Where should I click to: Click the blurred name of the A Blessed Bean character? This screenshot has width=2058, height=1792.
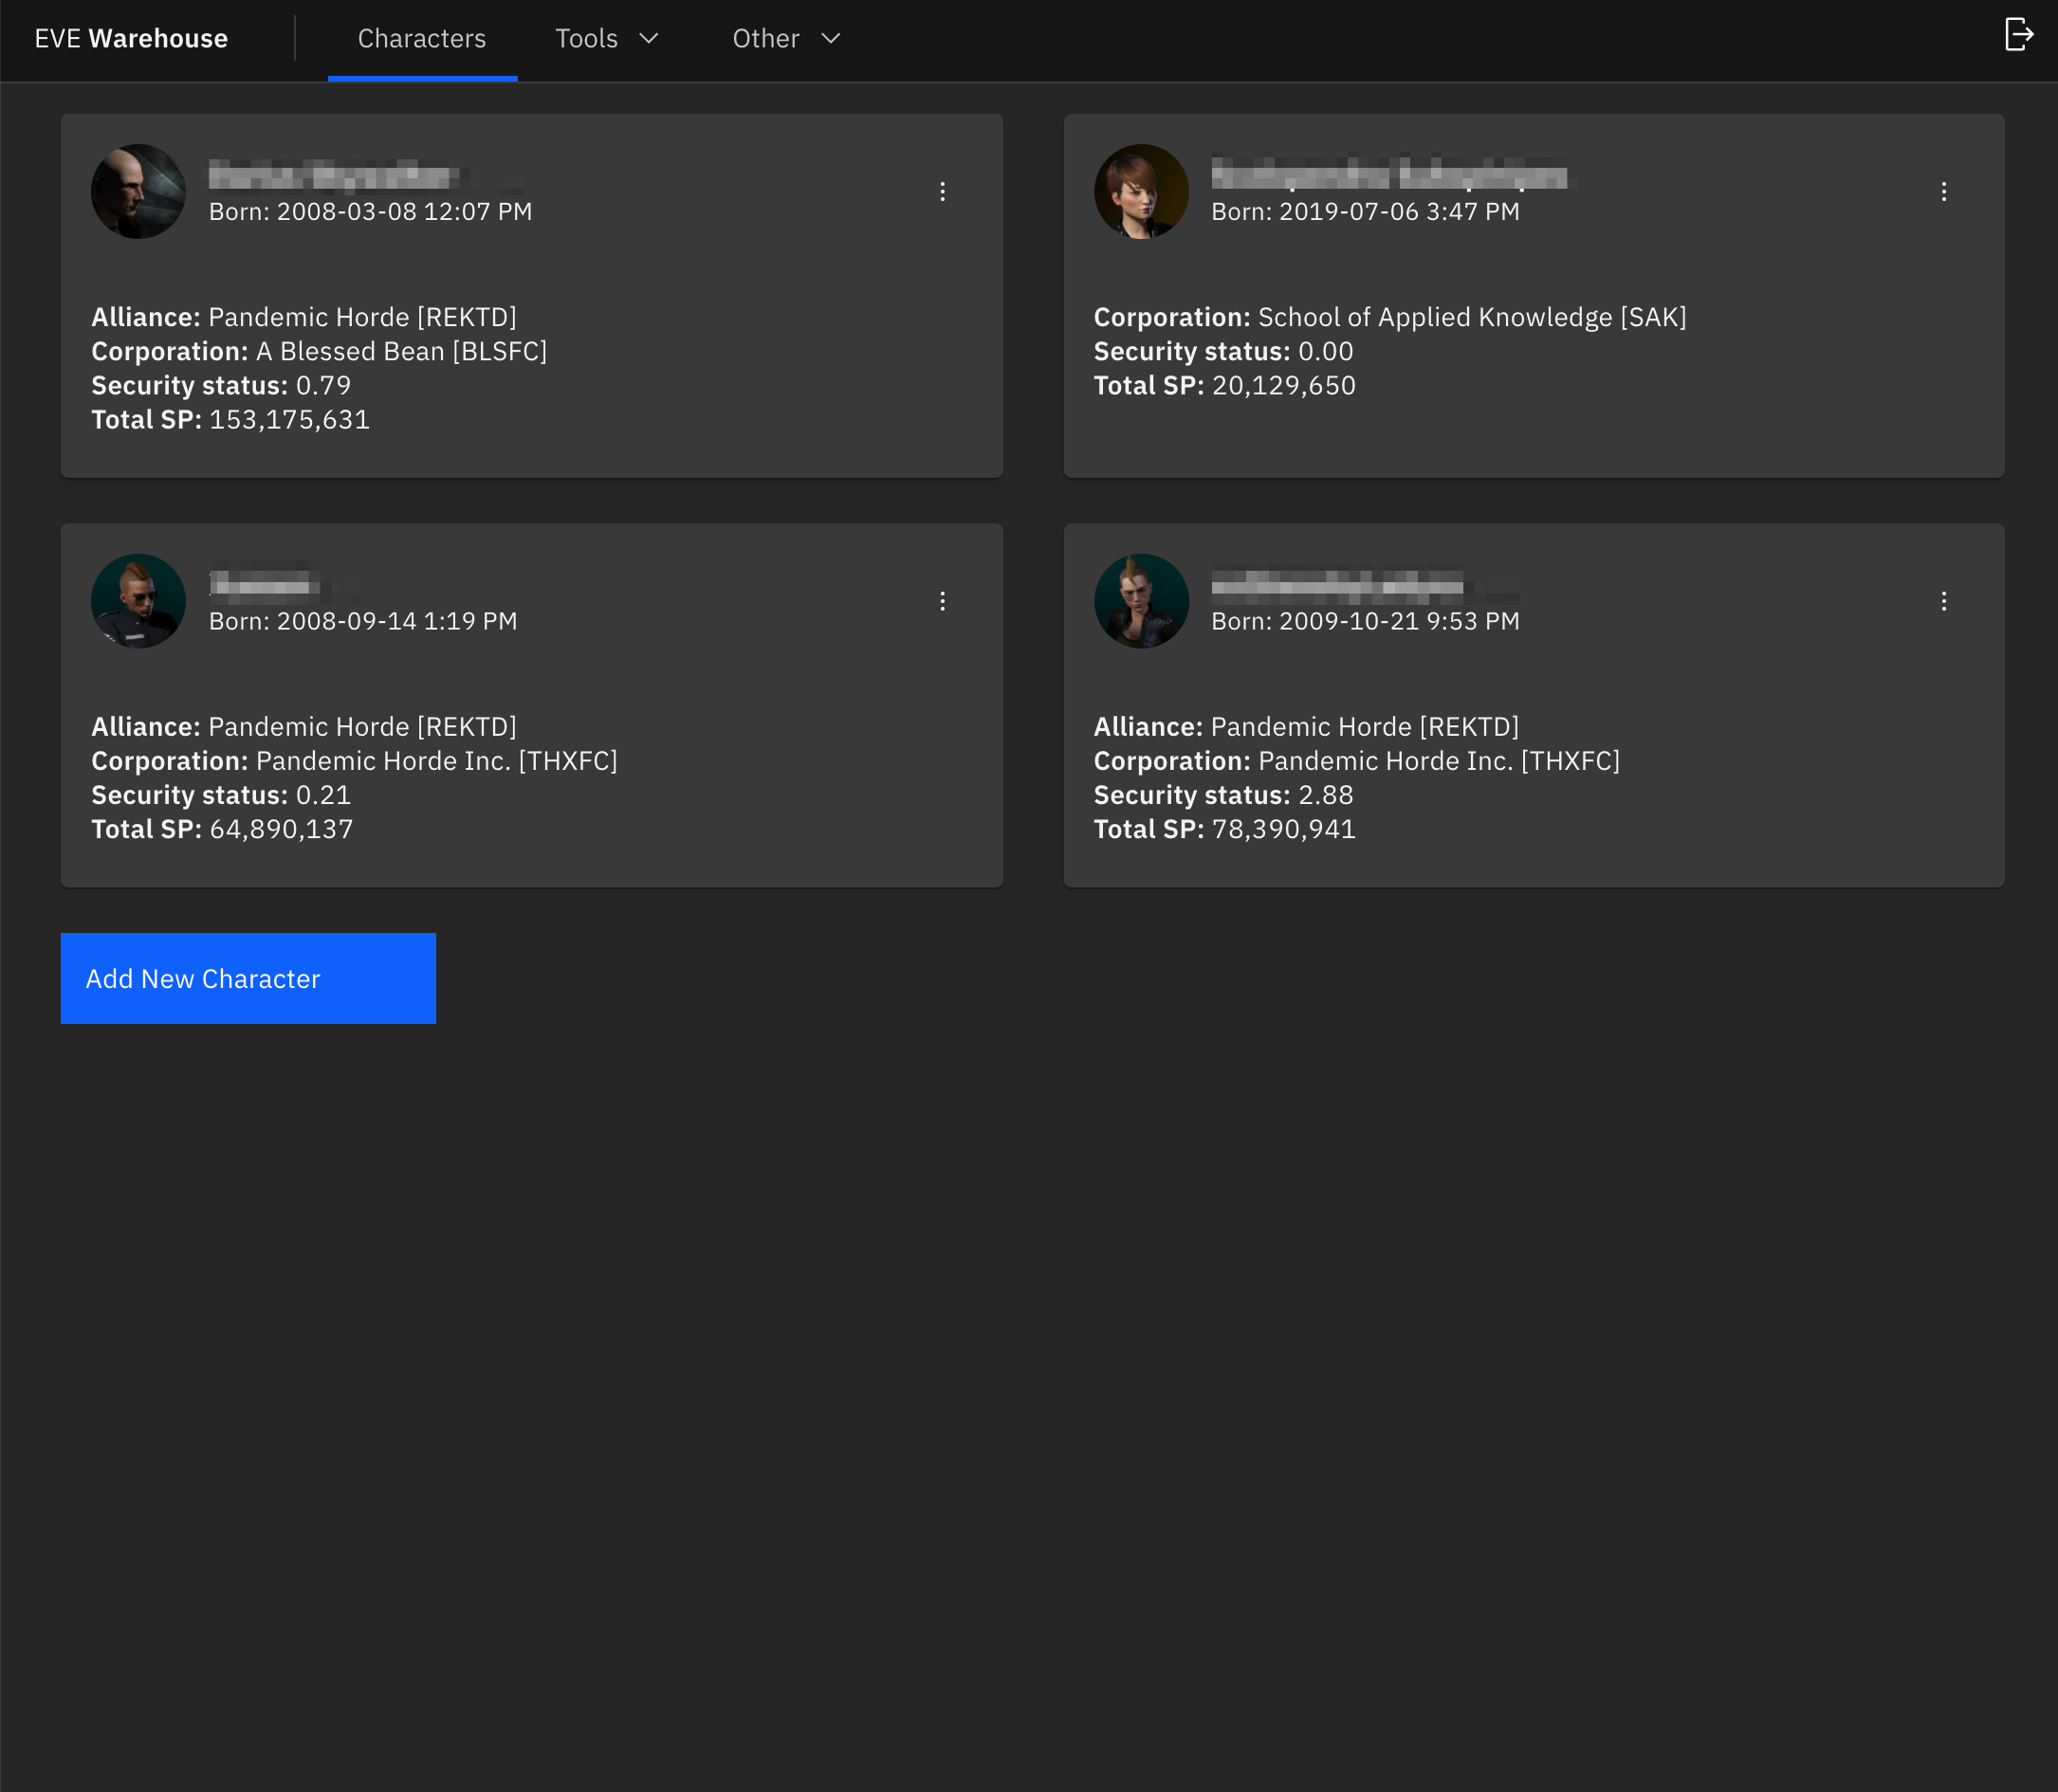[x=333, y=175]
